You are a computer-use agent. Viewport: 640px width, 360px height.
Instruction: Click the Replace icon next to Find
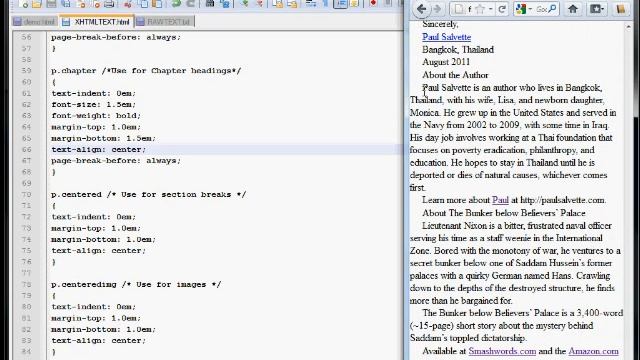point(224,4)
